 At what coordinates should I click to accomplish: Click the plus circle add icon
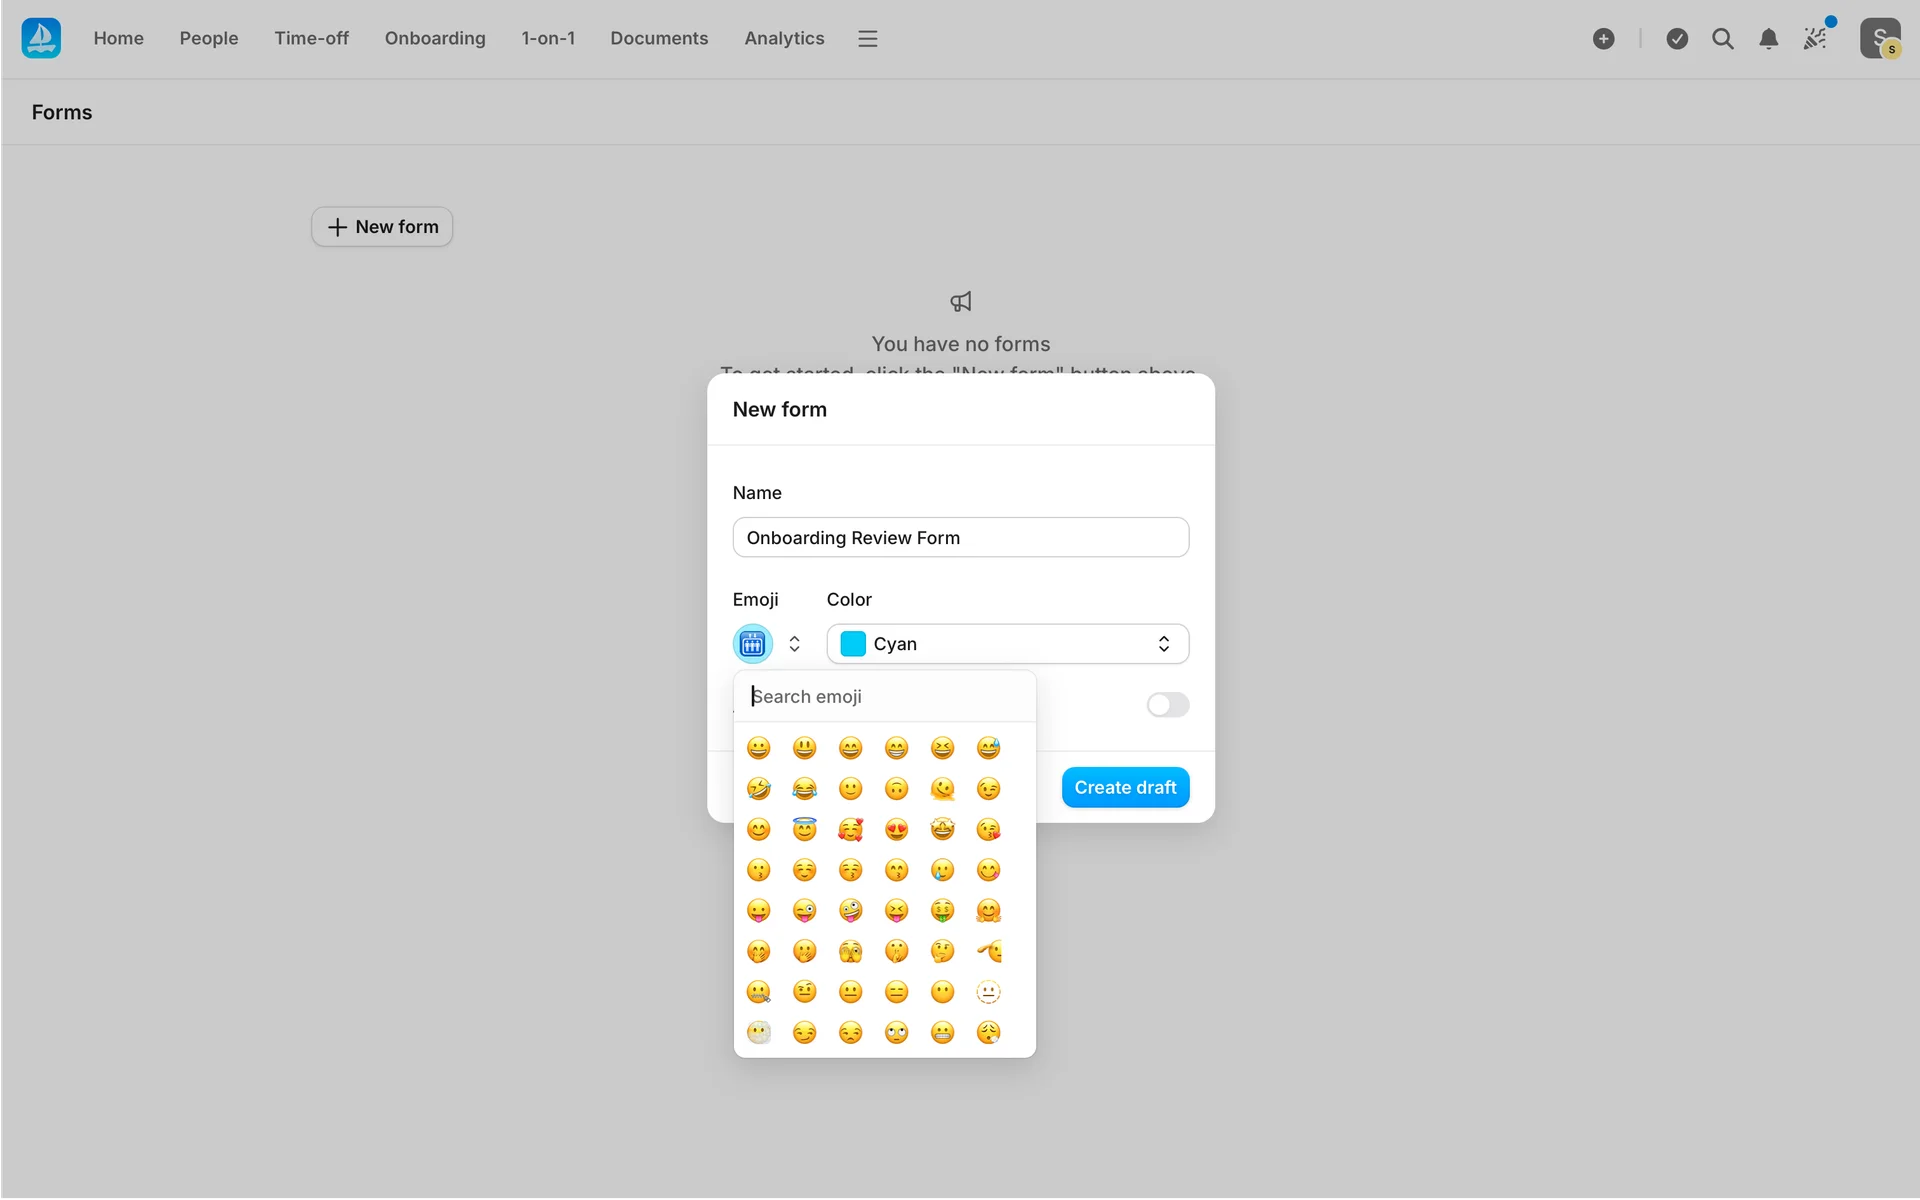coord(1603,38)
